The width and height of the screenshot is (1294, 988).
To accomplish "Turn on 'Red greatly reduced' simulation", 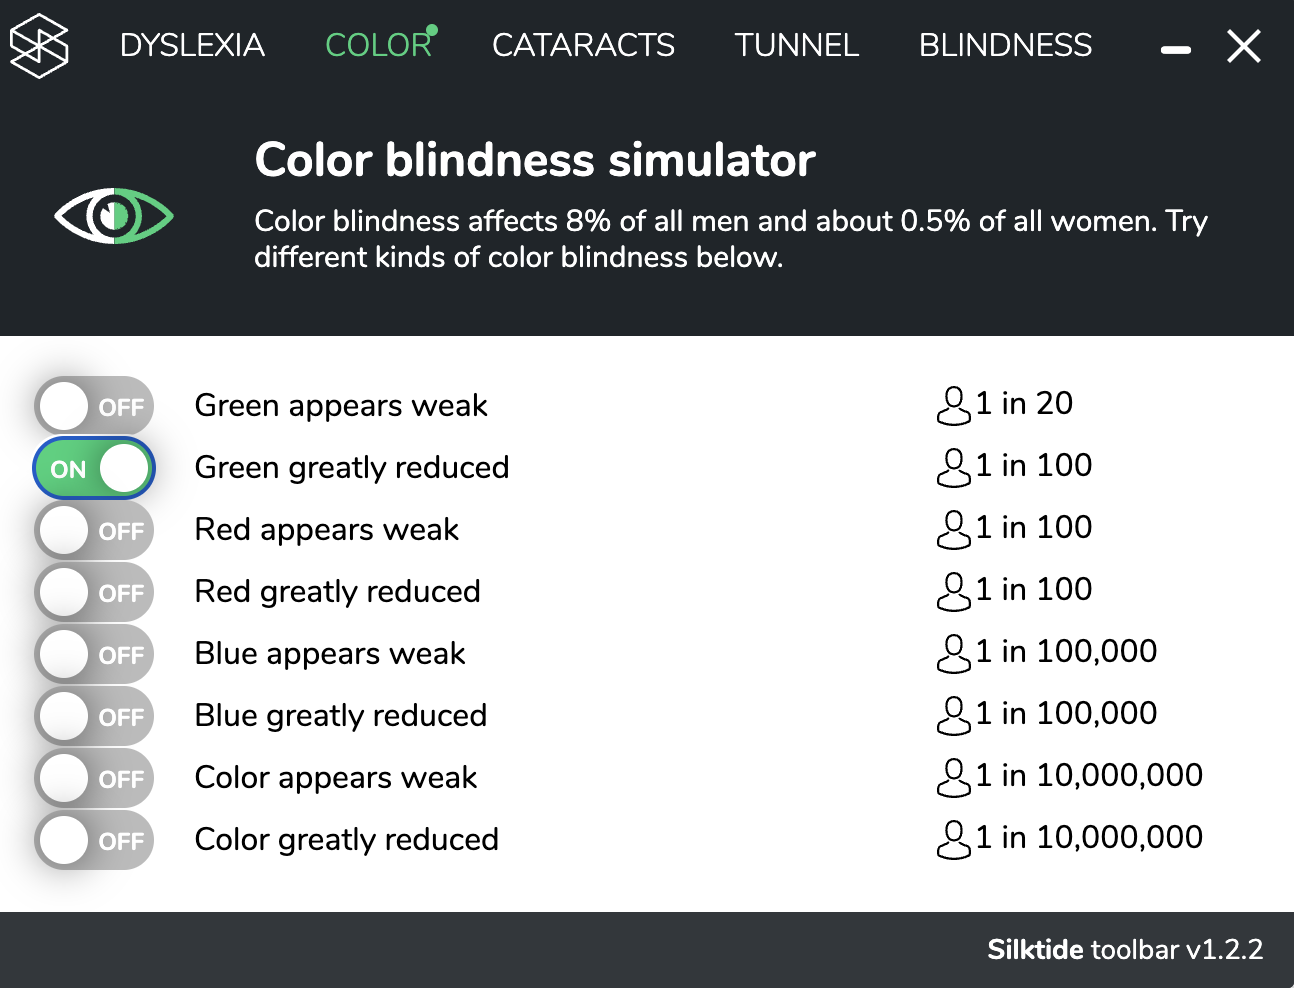I will click(x=93, y=591).
